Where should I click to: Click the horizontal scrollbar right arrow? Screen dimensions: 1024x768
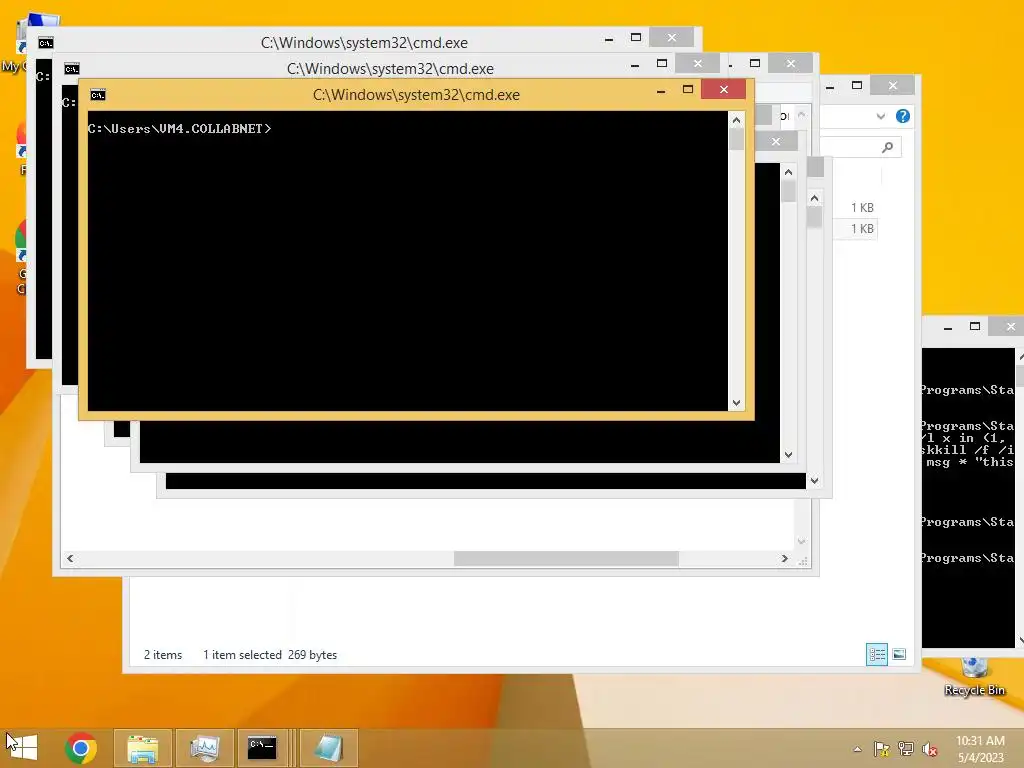click(x=784, y=558)
